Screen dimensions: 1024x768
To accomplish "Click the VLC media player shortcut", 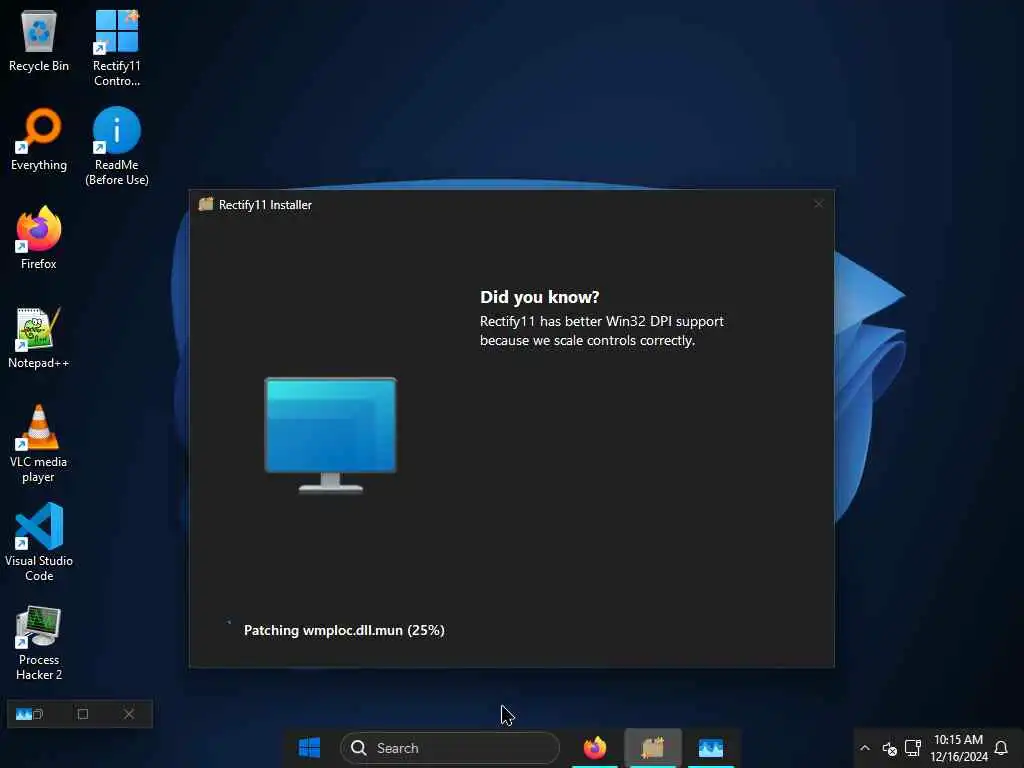I will [39, 444].
